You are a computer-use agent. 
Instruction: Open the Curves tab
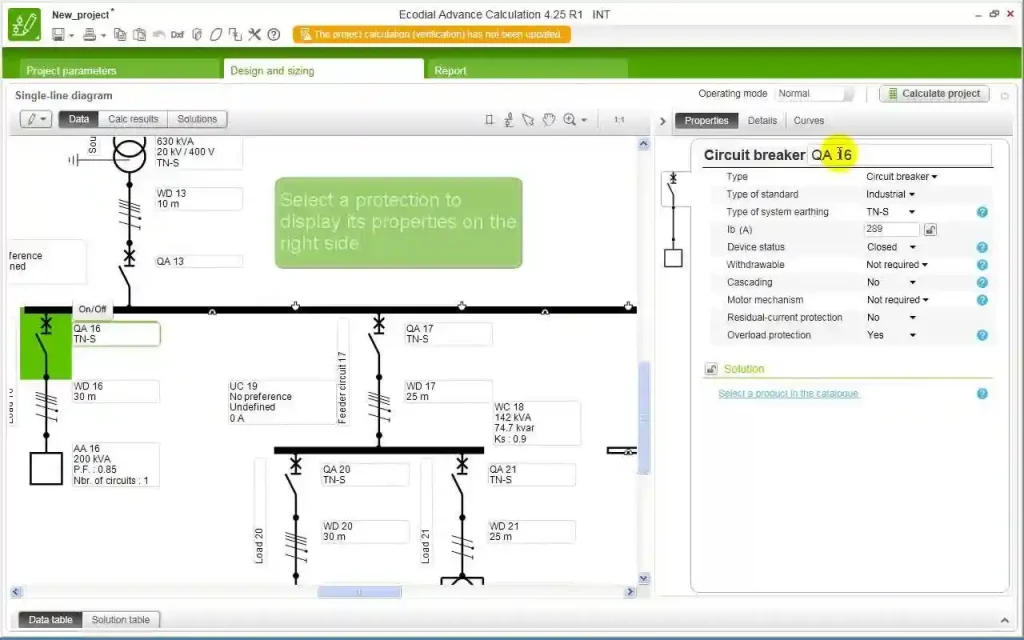(808, 121)
